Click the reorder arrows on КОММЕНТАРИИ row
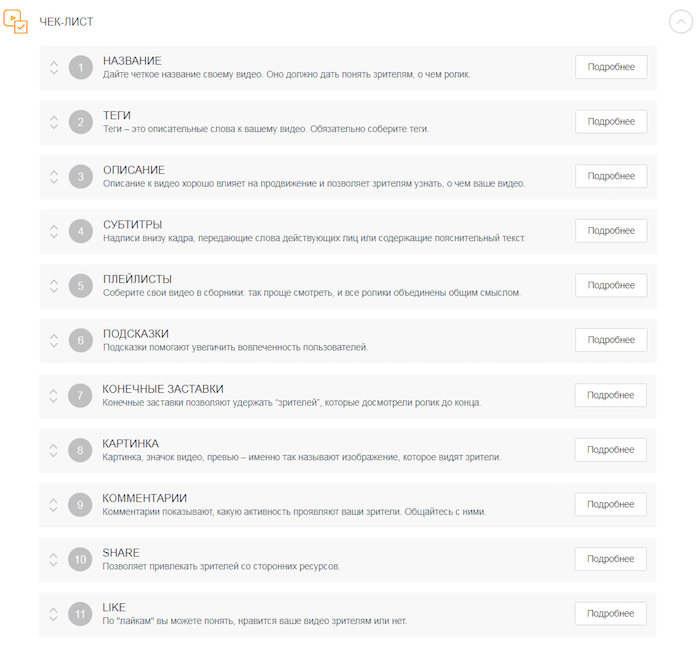 [x=54, y=505]
